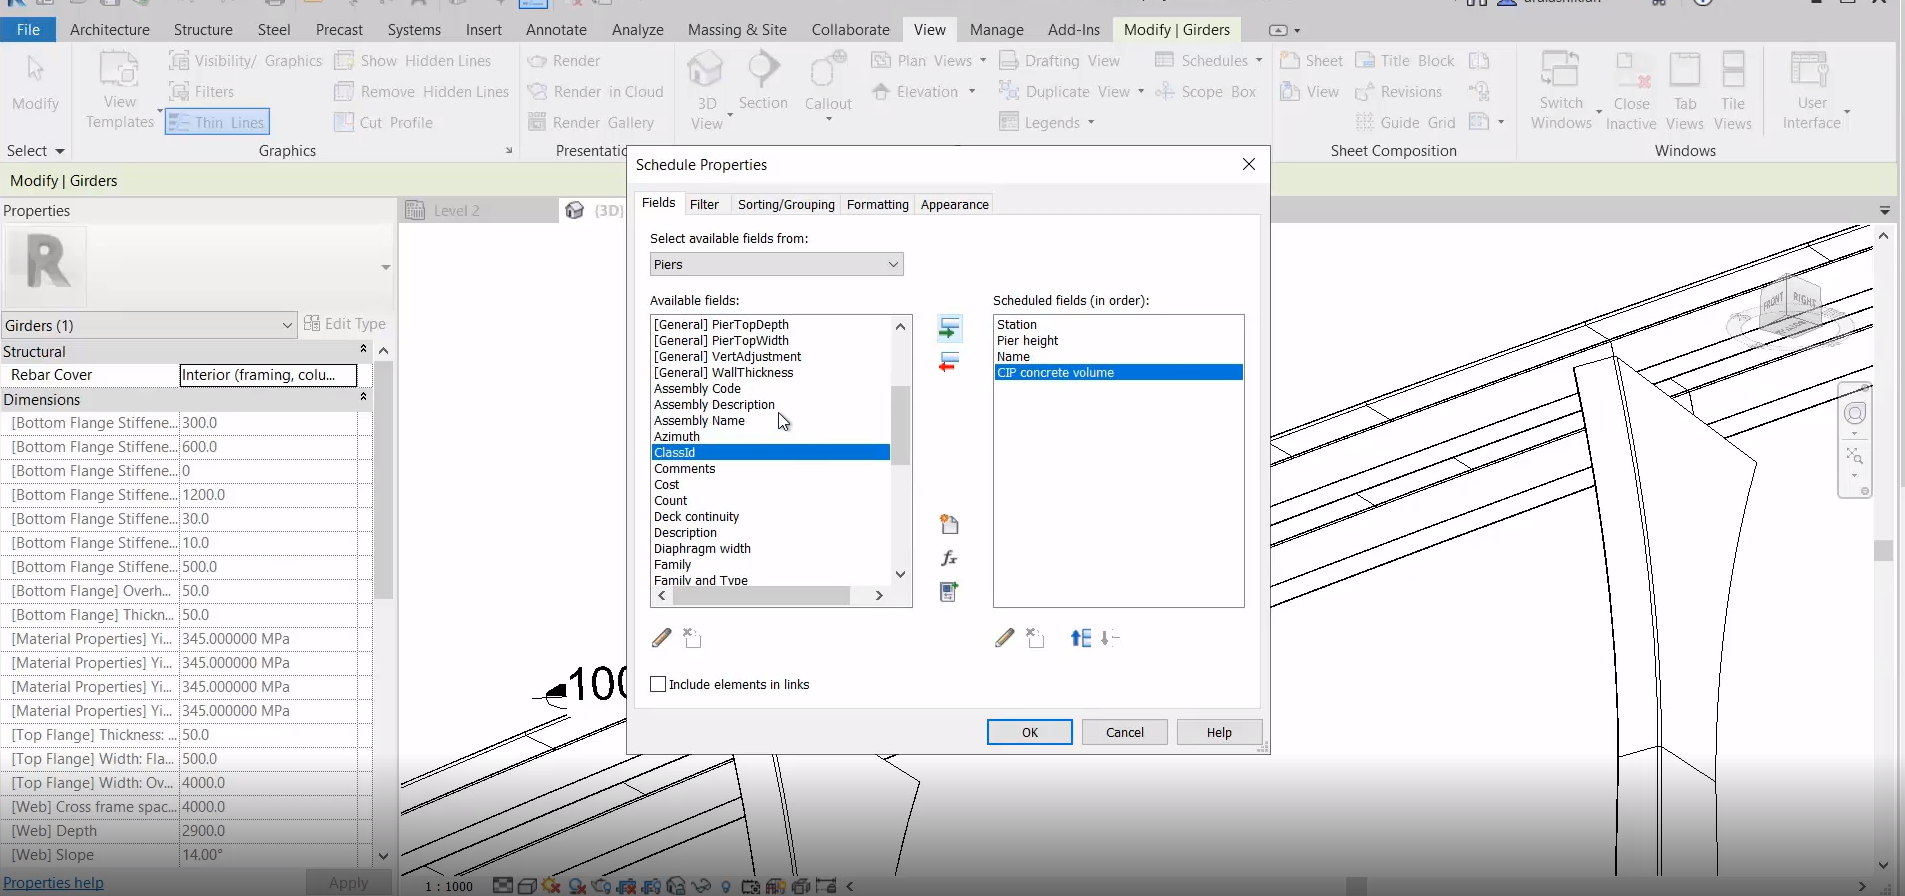Click the Move parameter up icon
Screen dimensions: 1905x896
pos(1081,638)
